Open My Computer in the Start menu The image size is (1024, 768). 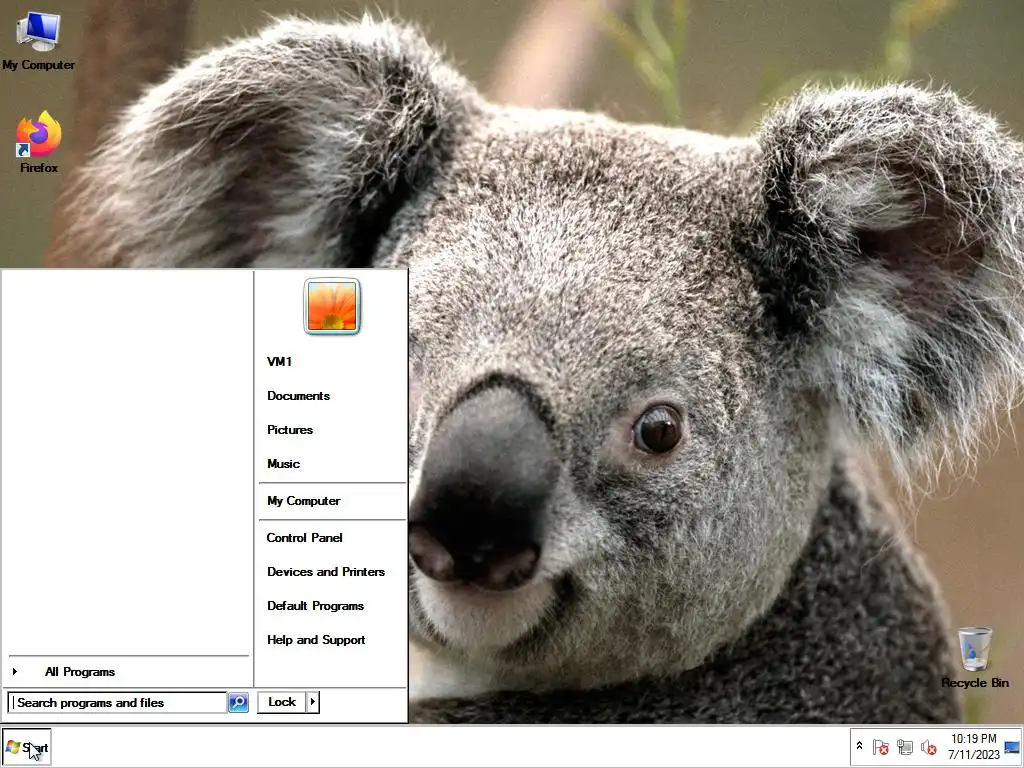pyautogui.click(x=304, y=501)
